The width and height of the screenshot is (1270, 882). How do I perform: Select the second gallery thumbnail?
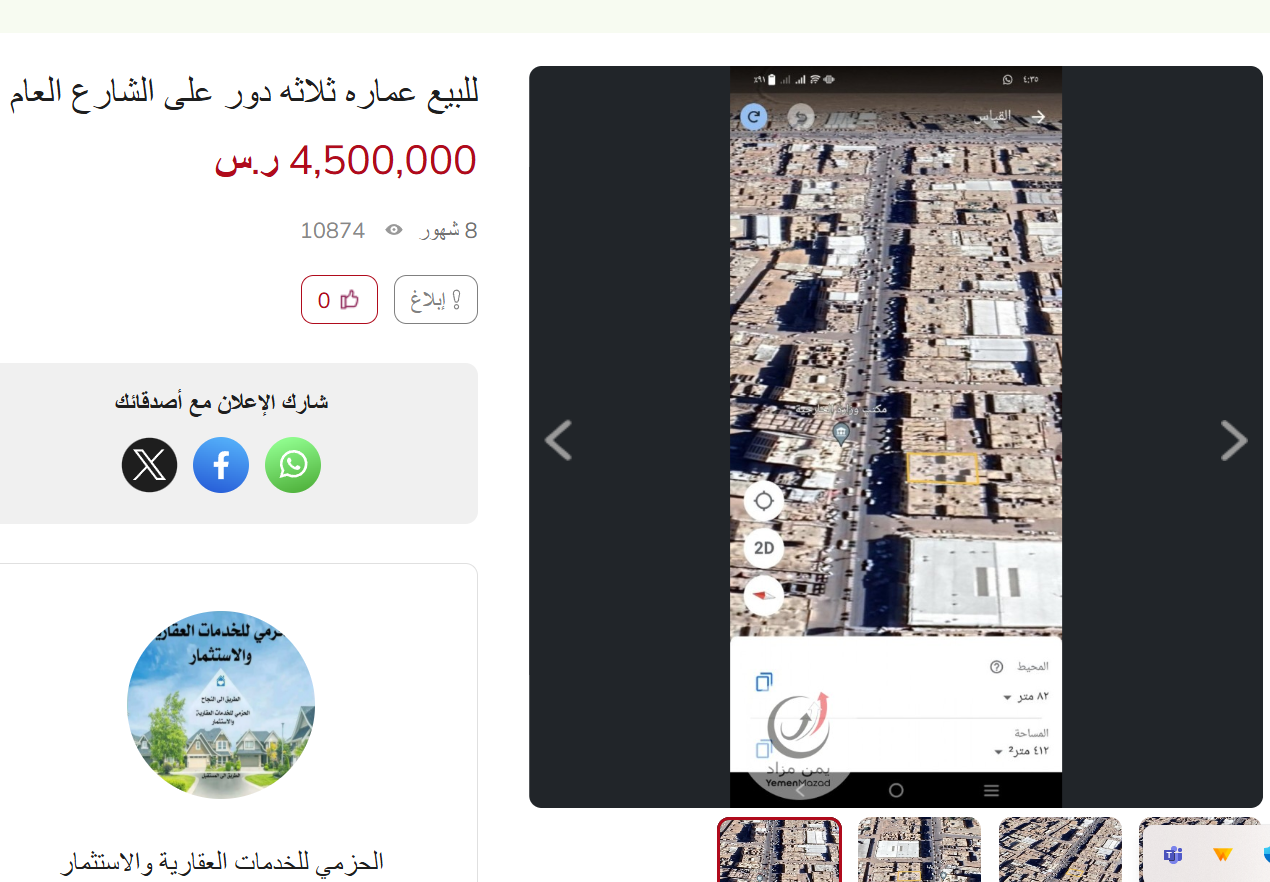(x=919, y=850)
